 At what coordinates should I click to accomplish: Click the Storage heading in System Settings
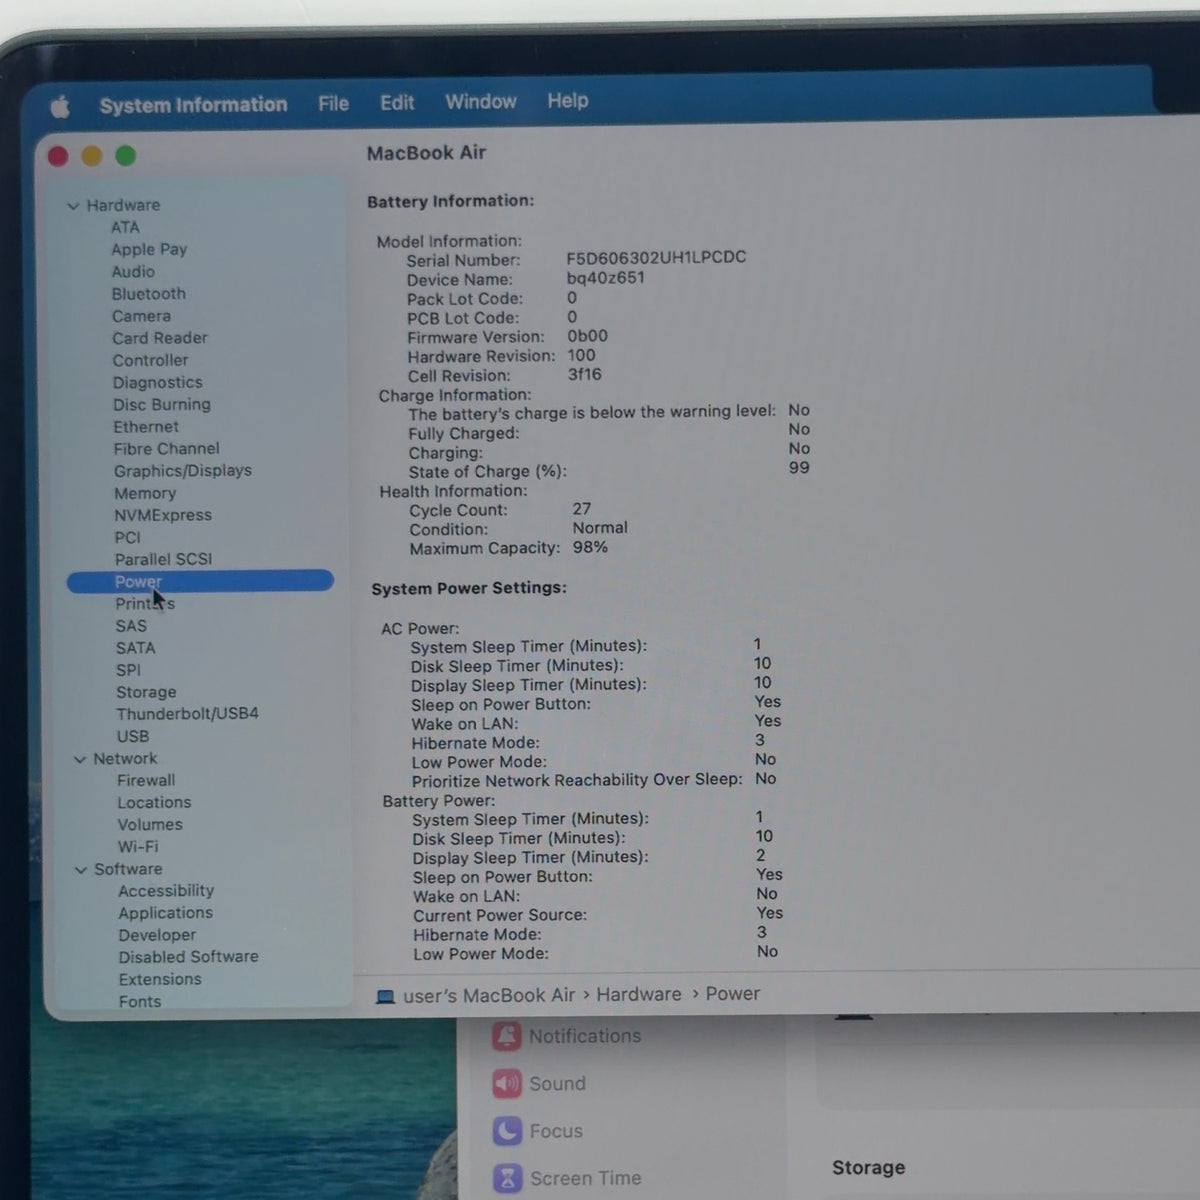click(869, 1167)
